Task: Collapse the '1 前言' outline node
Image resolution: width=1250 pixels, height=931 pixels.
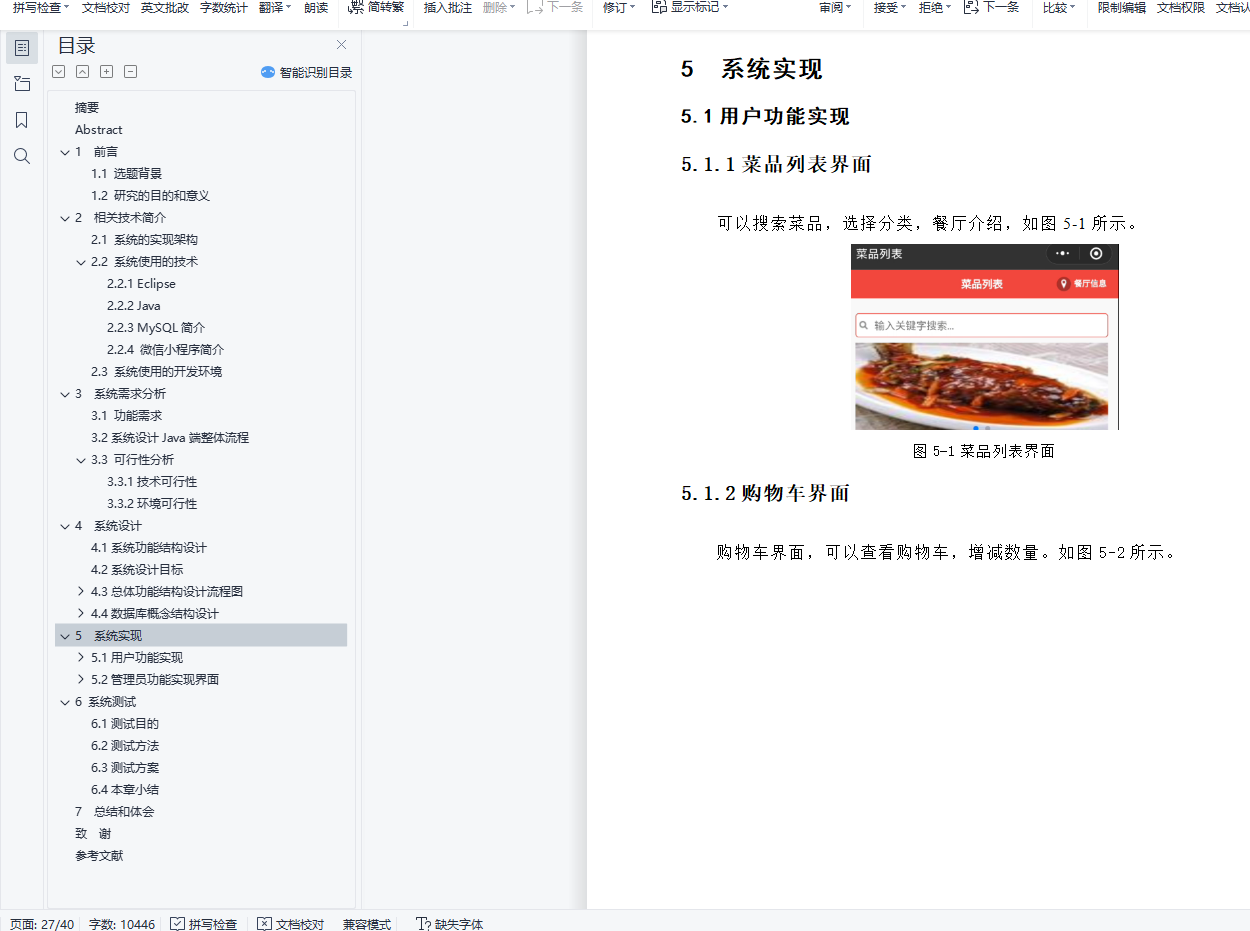Action: (x=65, y=152)
